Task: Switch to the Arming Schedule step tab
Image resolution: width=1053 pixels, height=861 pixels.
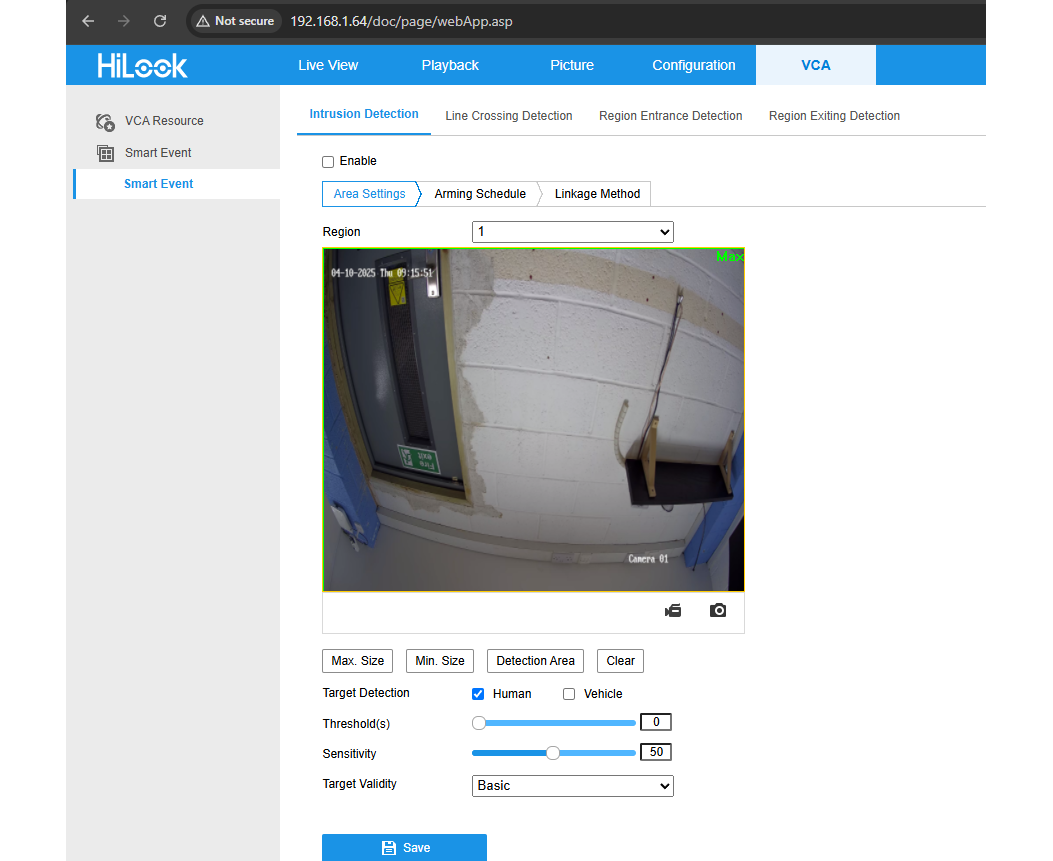Action: pyautogui.click(x=480, y=194)
